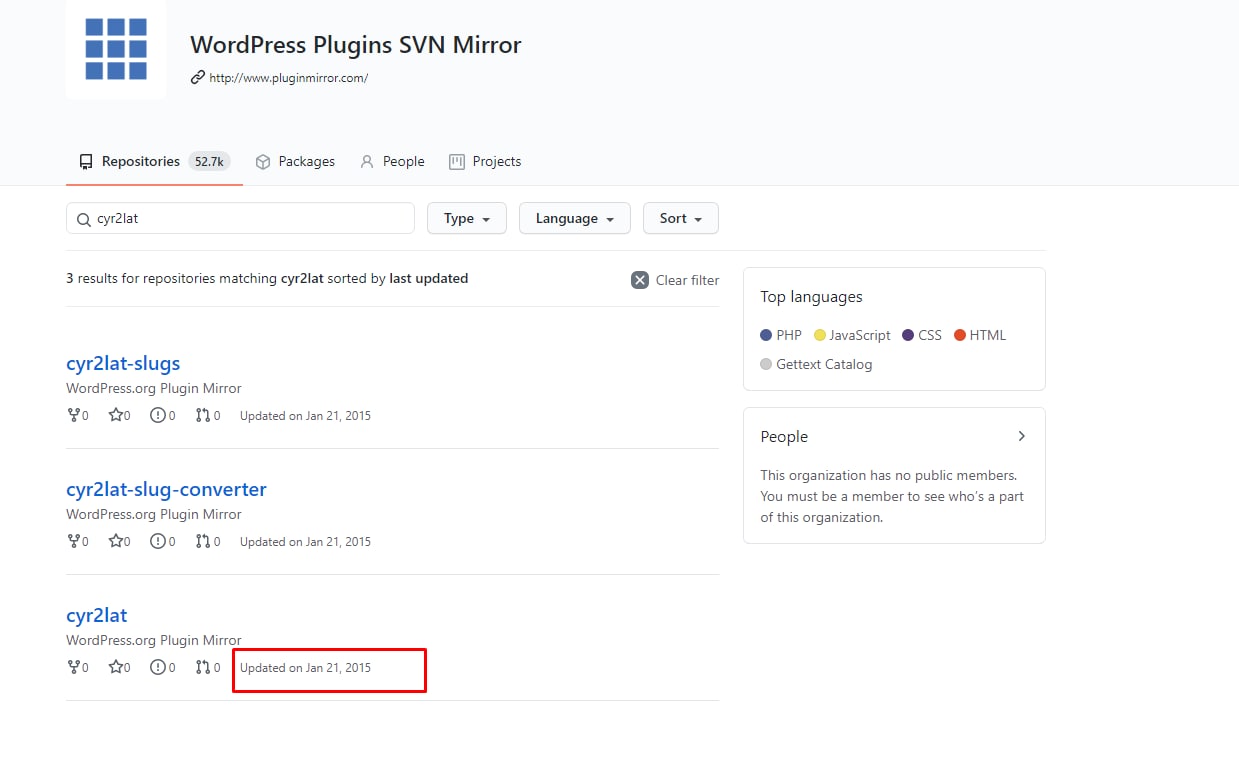Click the cyr2lat-slugs description WordPress.org Plugin Mirror
Screen dimensions: 1239x771
154,388
